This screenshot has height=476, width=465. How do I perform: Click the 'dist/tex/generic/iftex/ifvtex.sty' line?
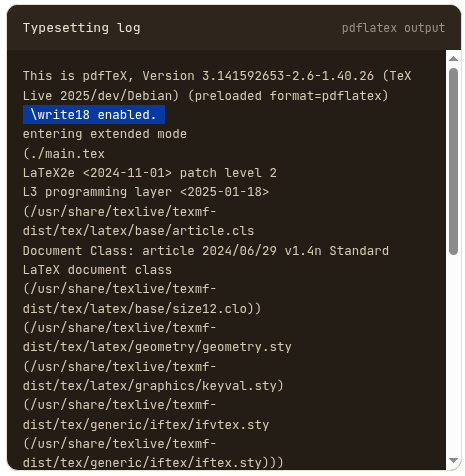(x=146, y=425)
